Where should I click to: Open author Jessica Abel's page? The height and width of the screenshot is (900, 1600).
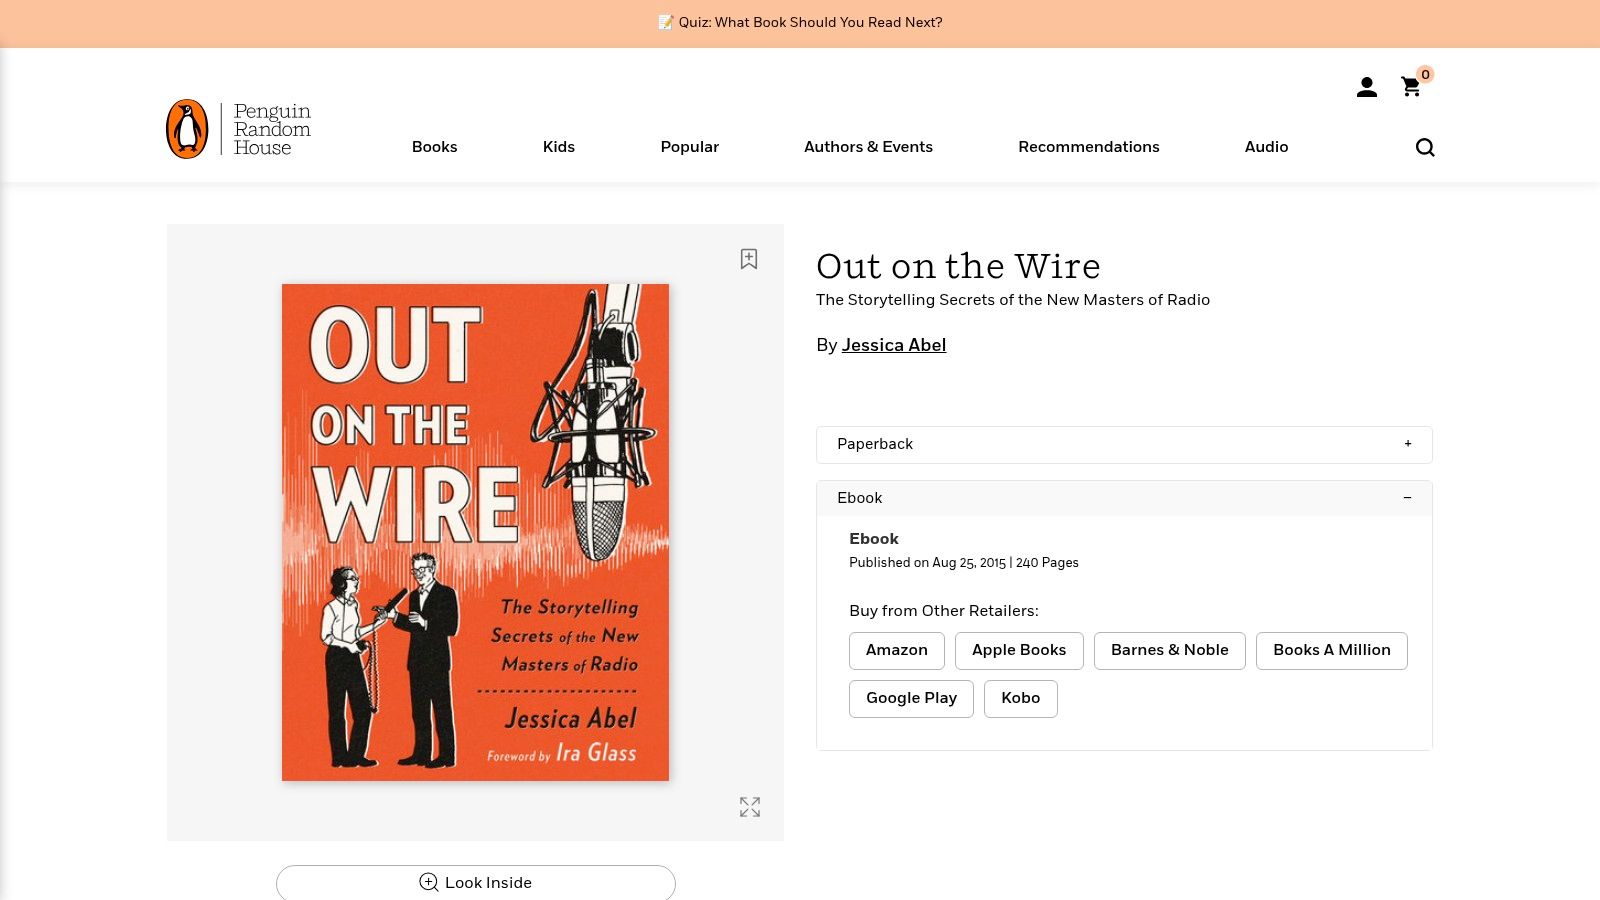coord(894,346)
